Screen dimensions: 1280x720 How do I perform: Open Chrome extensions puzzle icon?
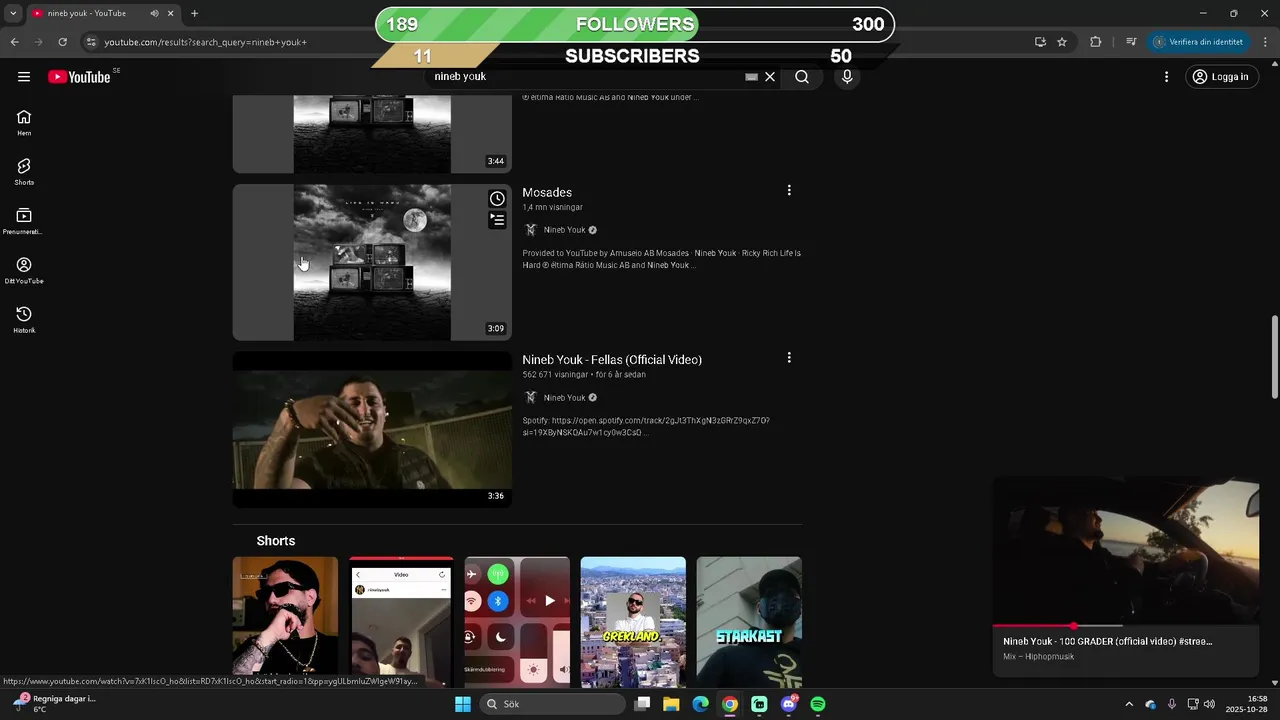[x=1095, y=42]
